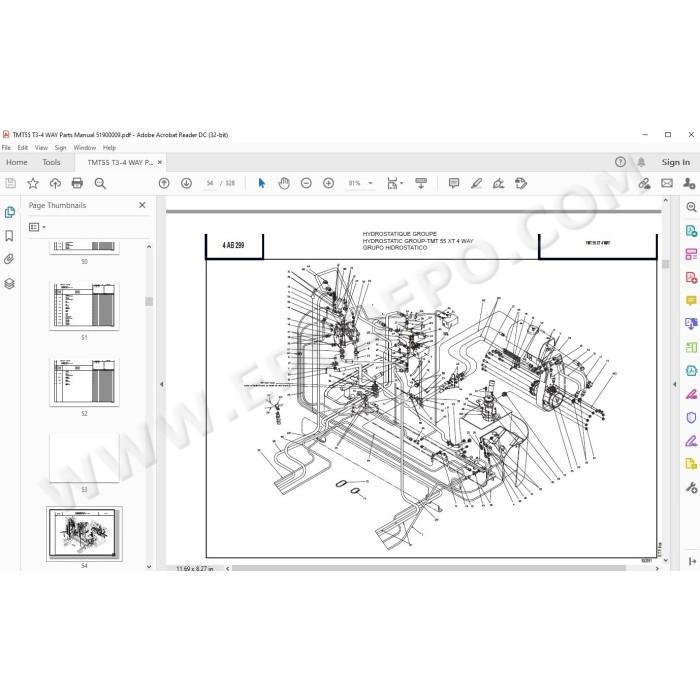The height and width of the screenshot is (700, 700).
Task: Go to previous page arrow
Action: click(x=164, y=183)
